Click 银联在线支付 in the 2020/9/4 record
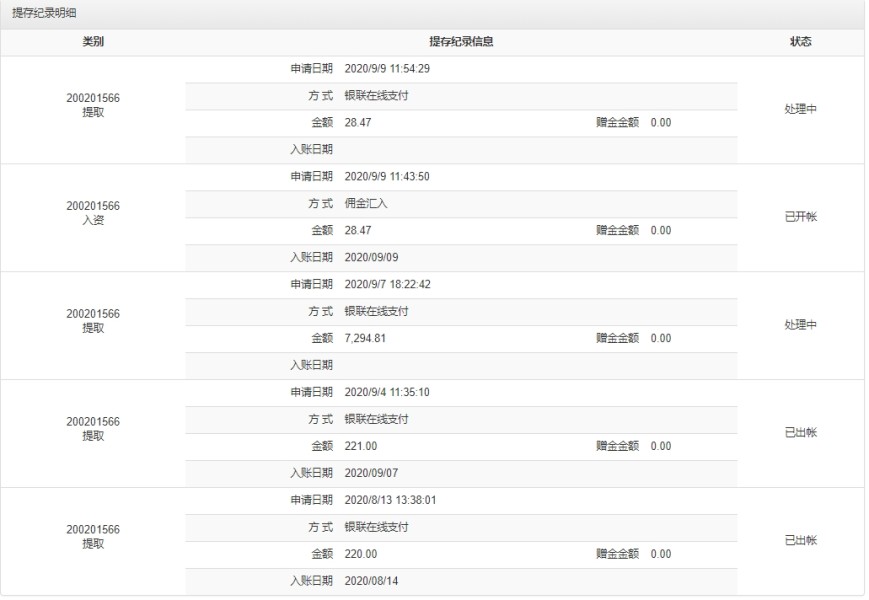 (376, 419)
